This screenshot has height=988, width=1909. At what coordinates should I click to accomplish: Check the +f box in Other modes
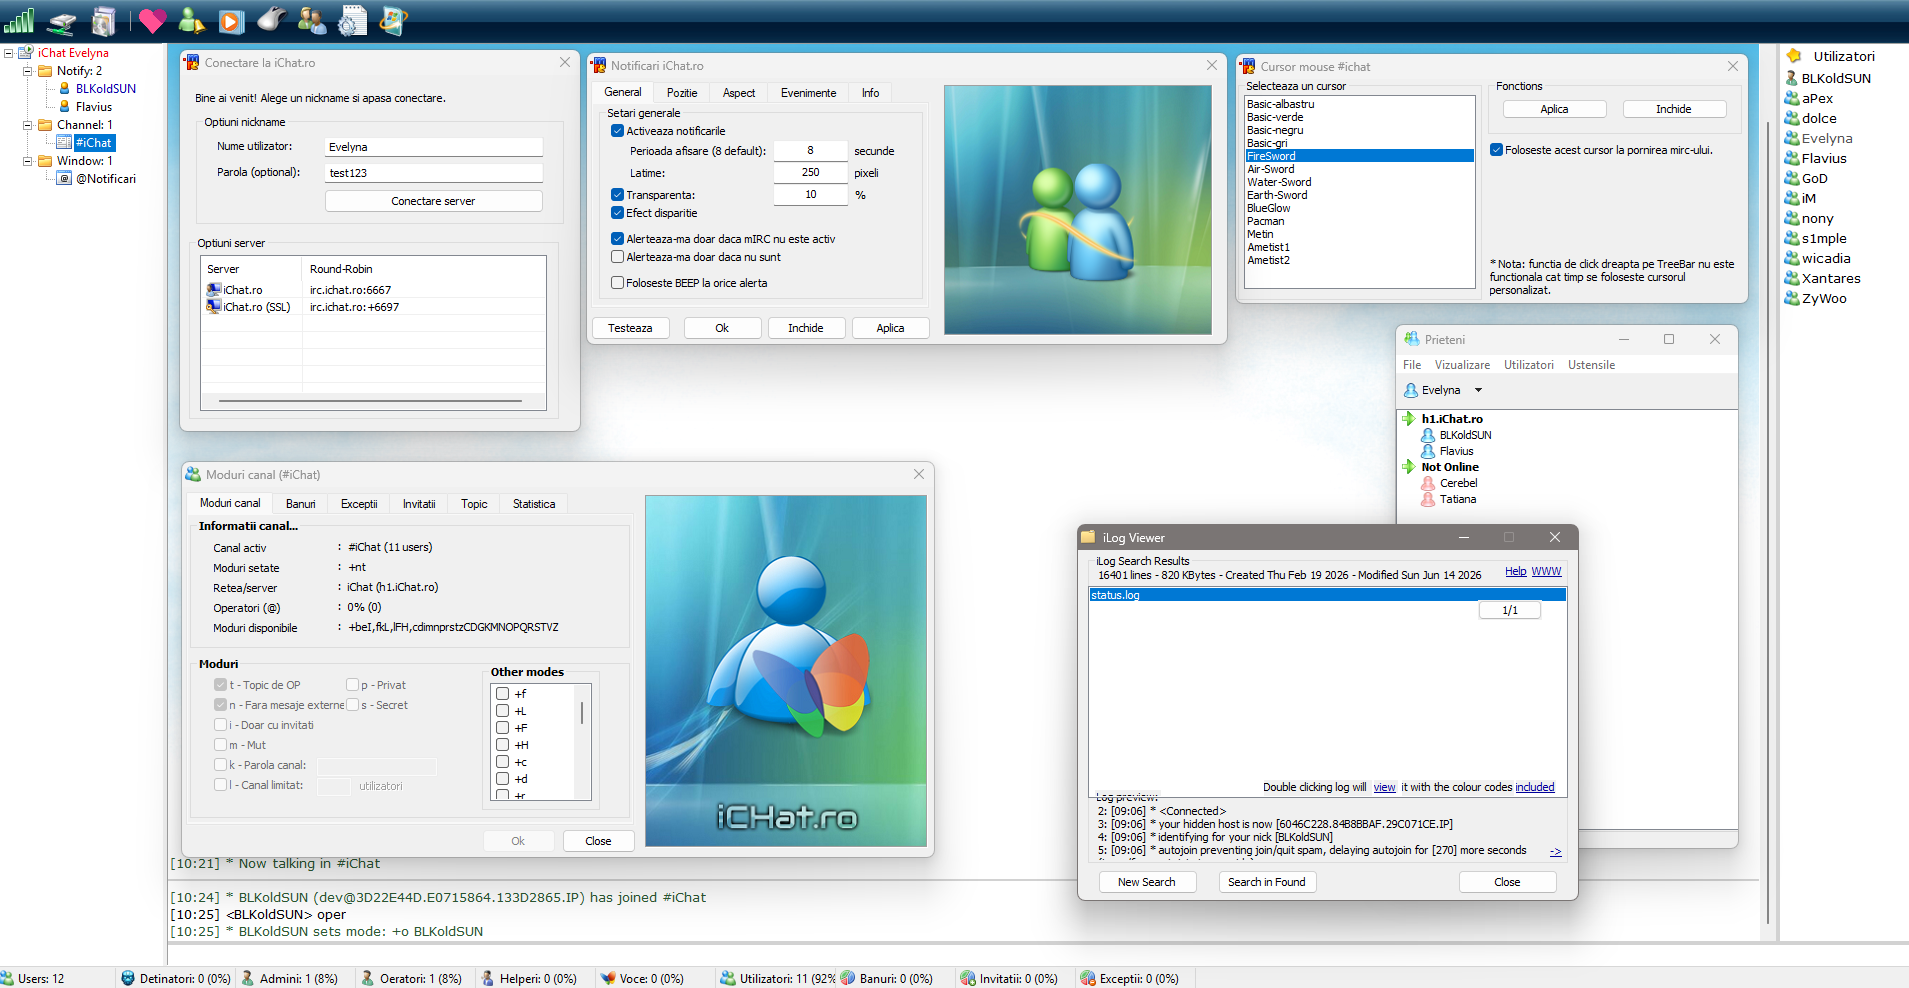click(x=503, y=694)
